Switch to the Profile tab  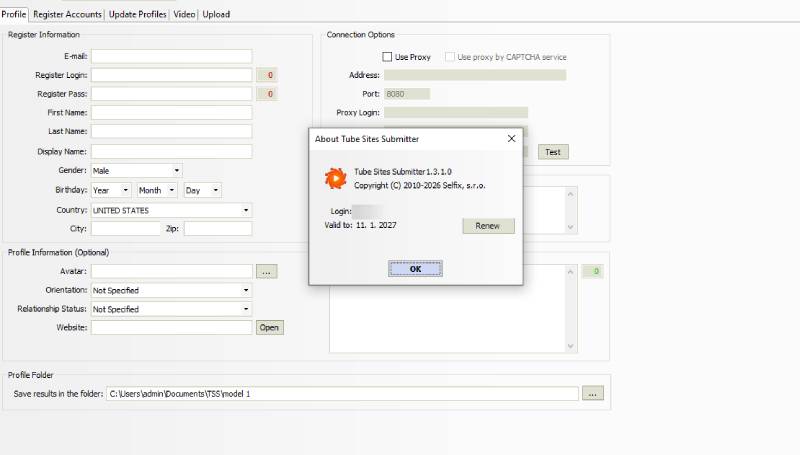14,14
